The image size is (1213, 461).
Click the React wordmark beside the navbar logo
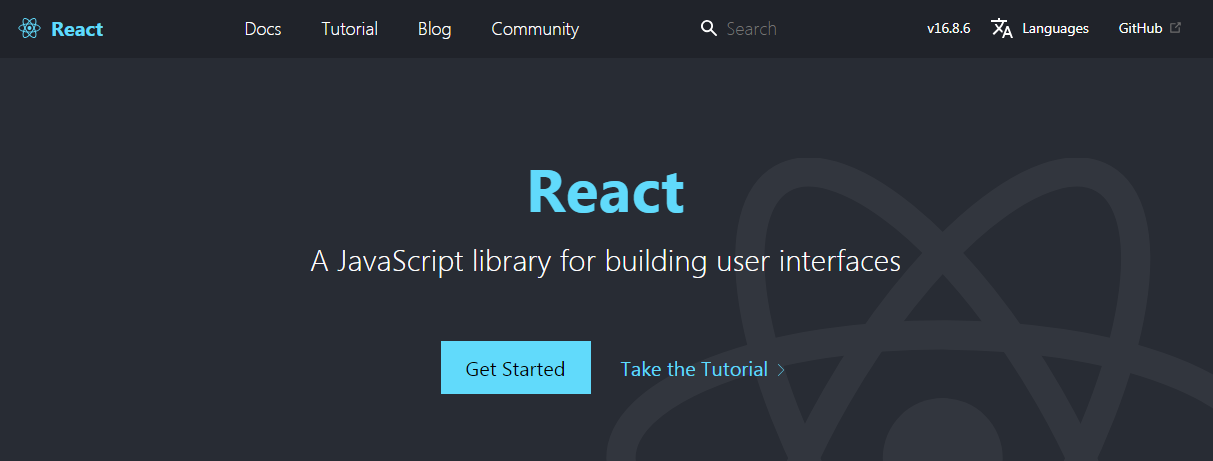77,29
